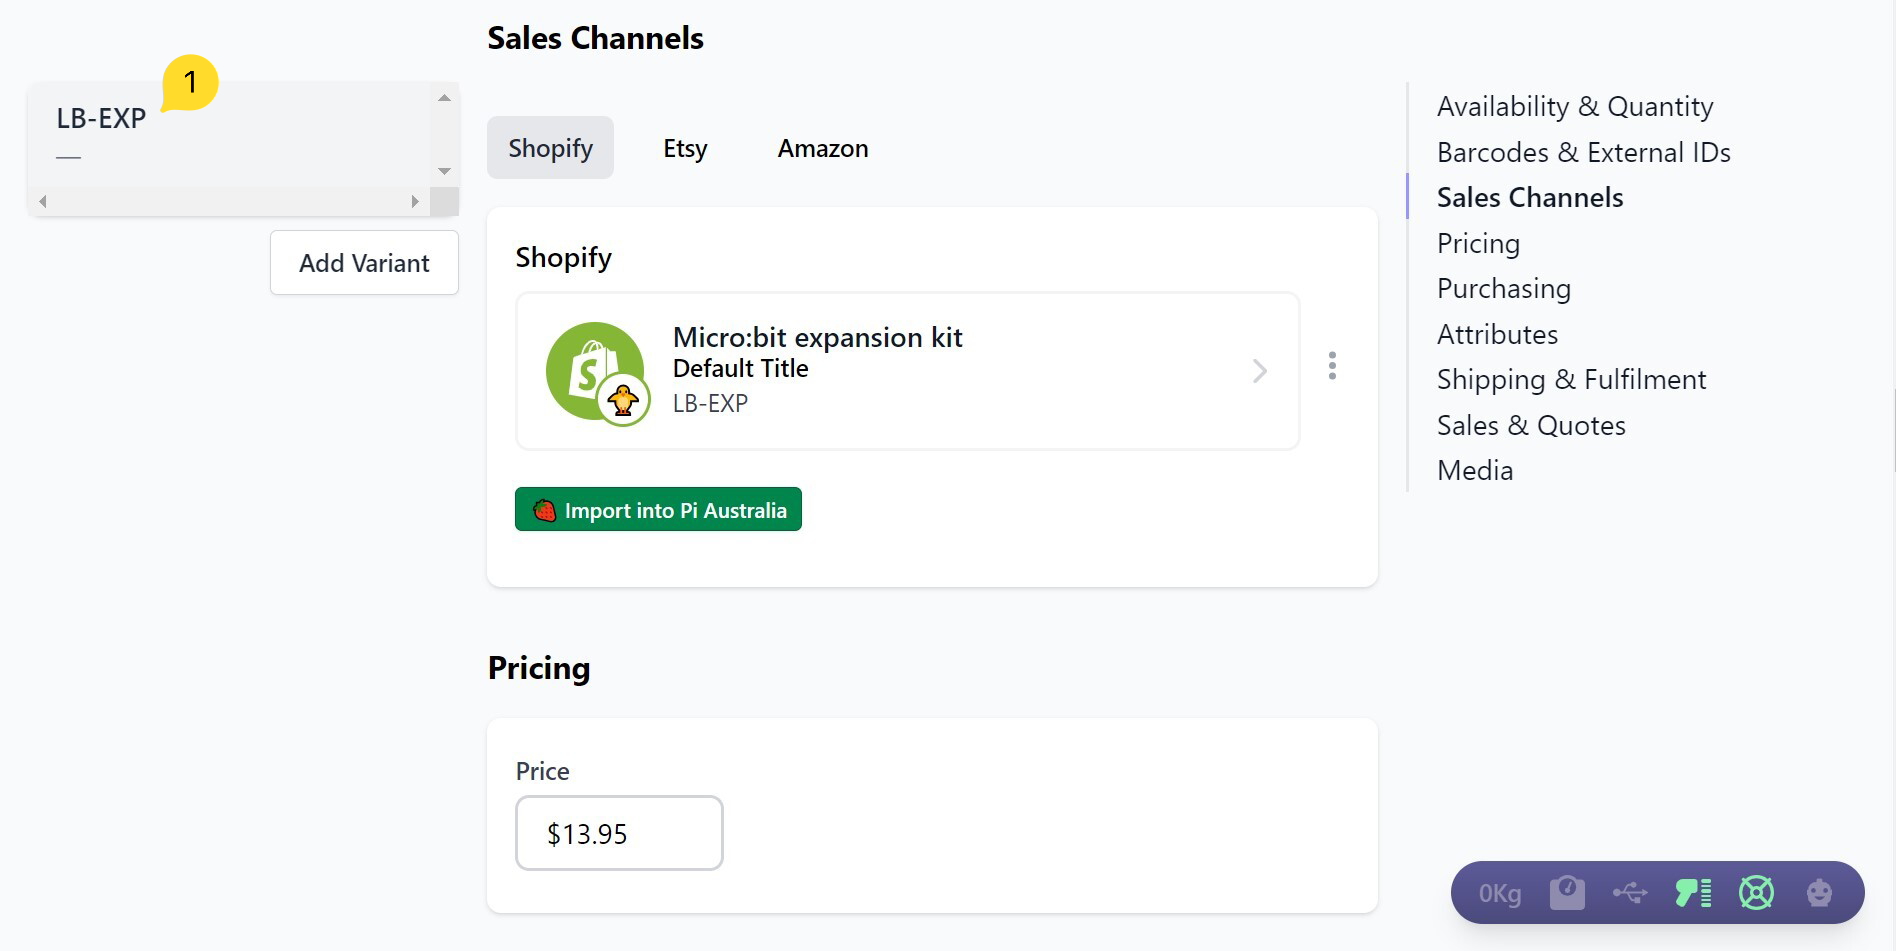Viewport: 1896px width, 951px height.
Task: Click the green barcode scanner icon
Action: 1693,892
